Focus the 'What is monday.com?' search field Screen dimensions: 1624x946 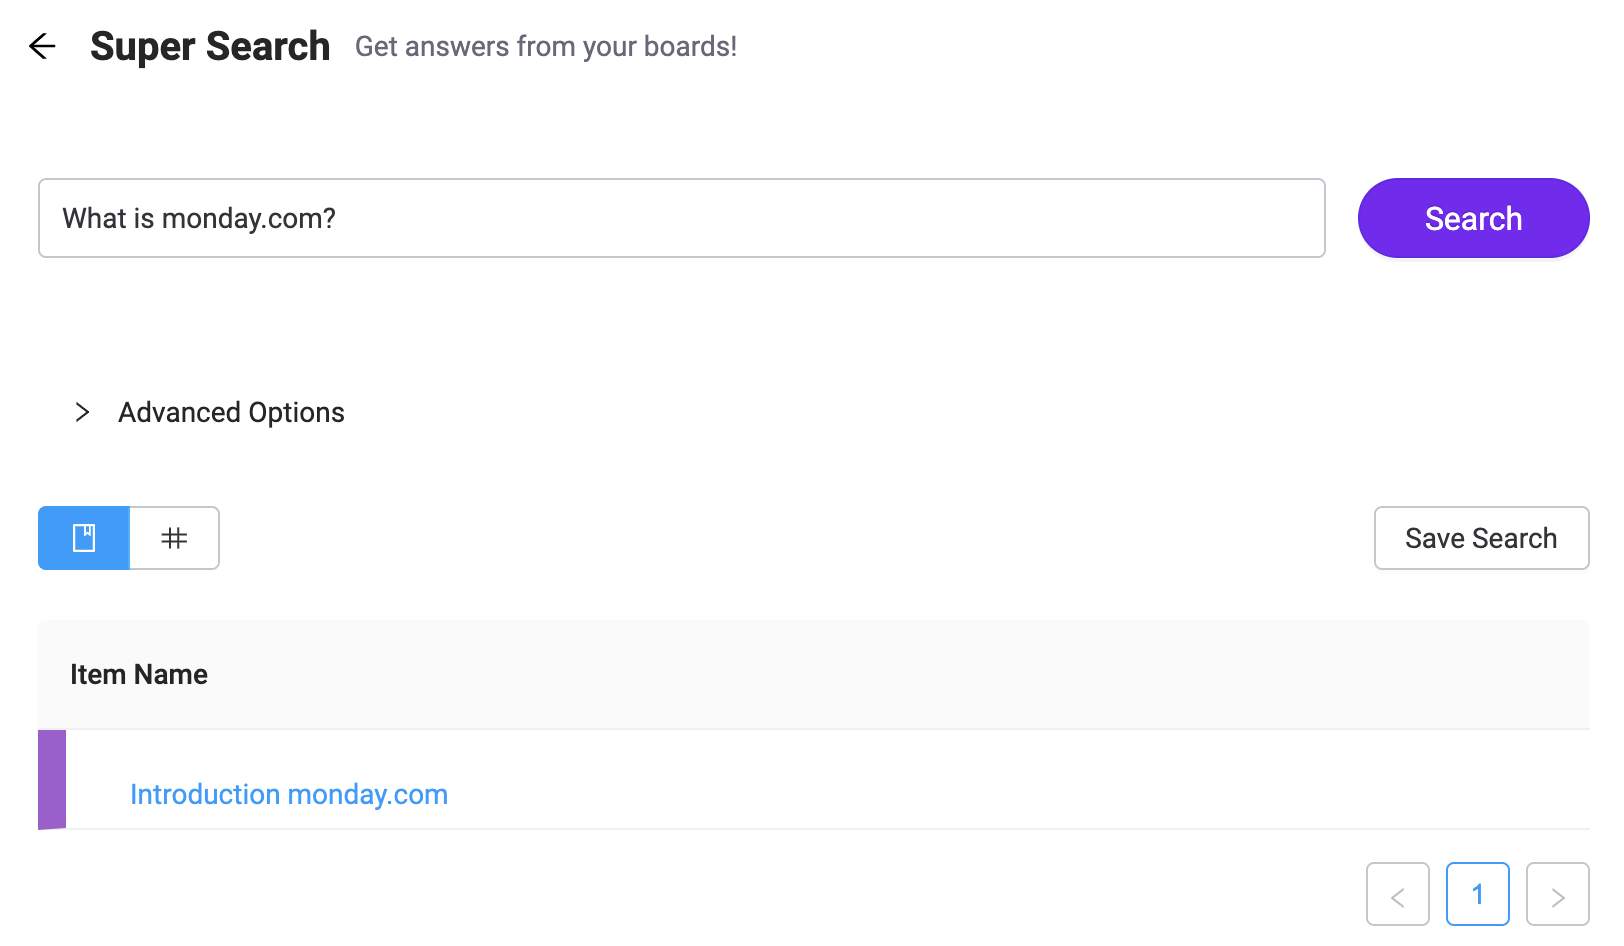click(680, 218)
